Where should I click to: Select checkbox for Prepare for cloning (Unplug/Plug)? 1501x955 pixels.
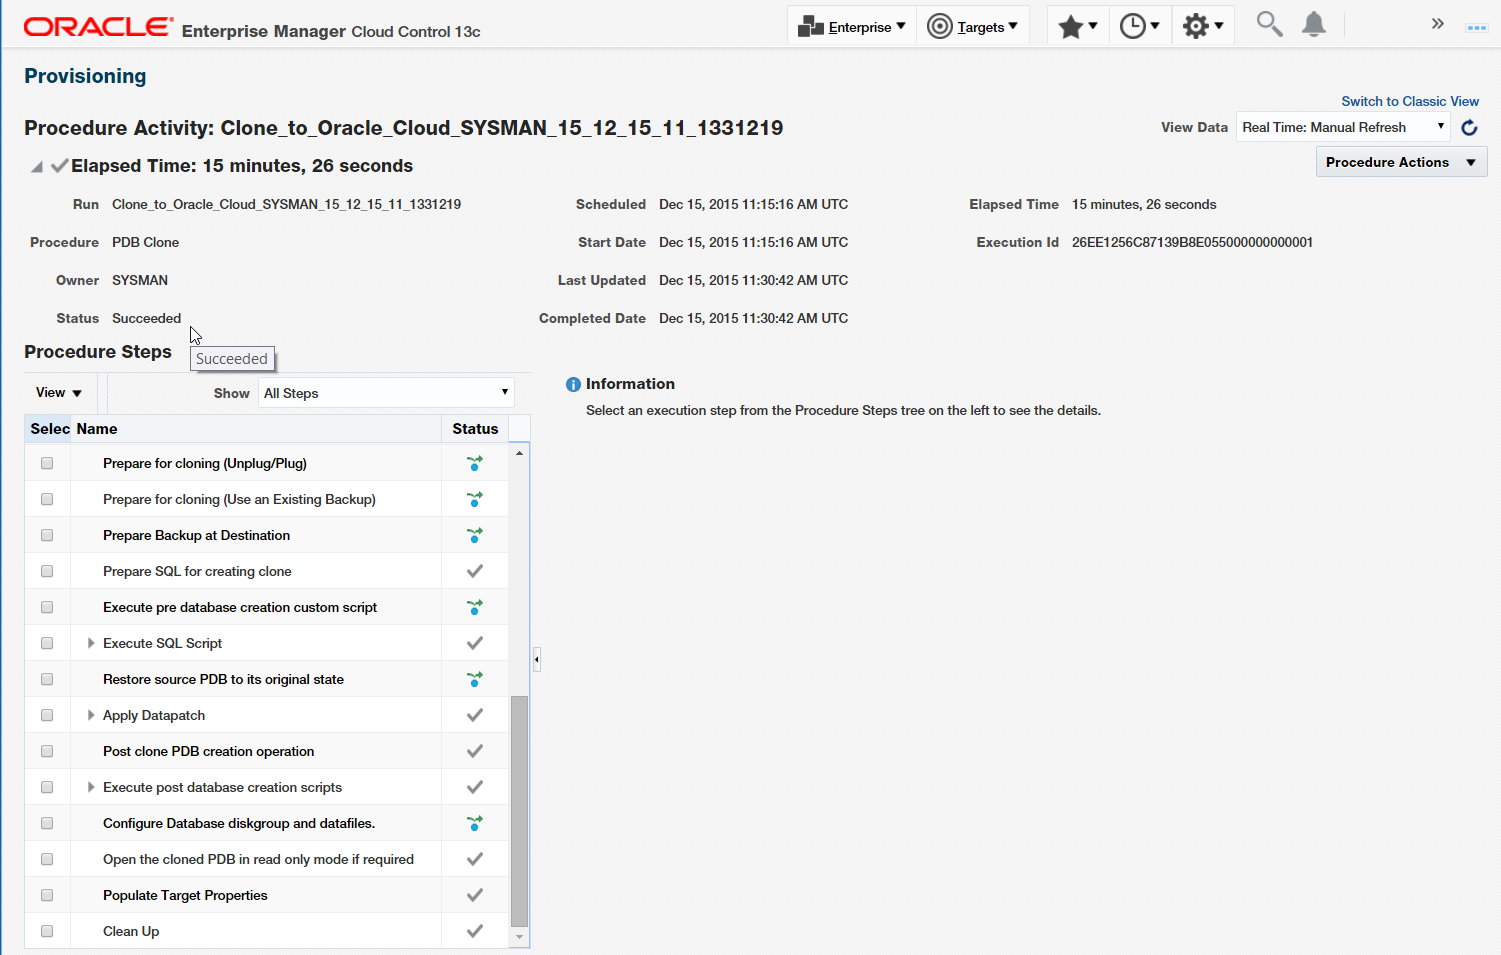point(47,463)
